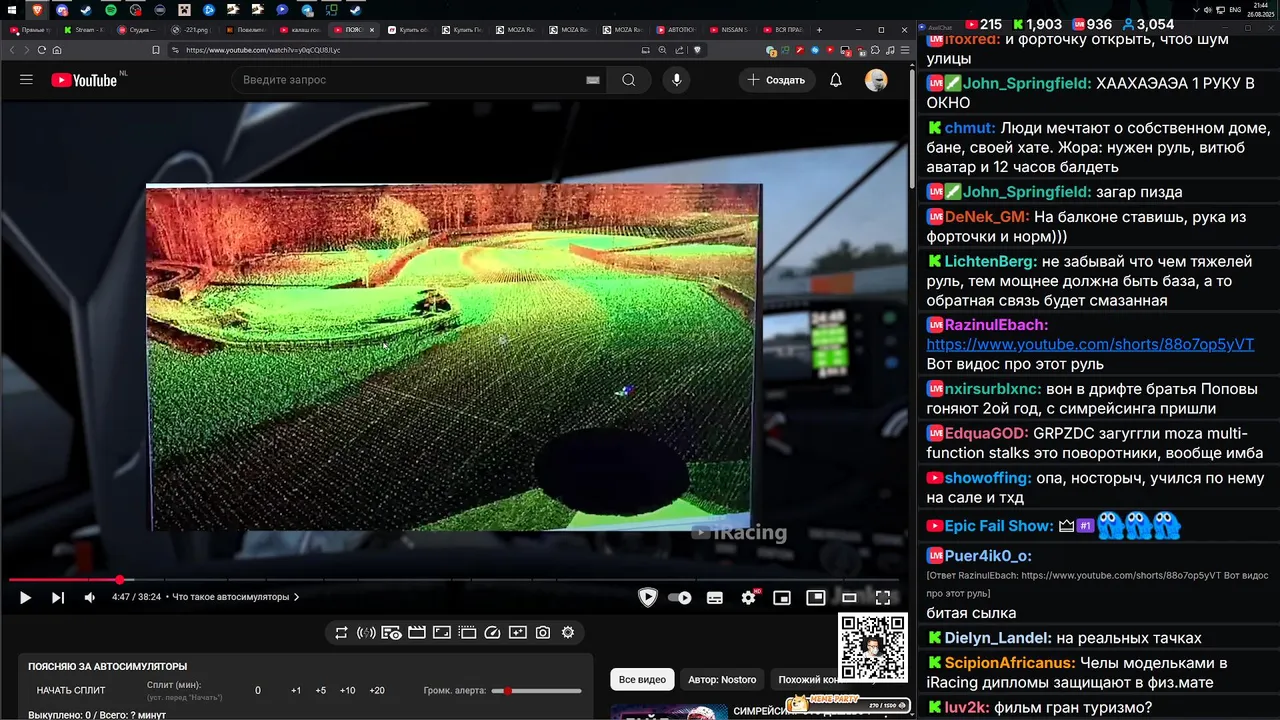Click the Brave shields icon in address bar
The image size is (1280, 720).
pyautogui.click(x=697, y=50)
